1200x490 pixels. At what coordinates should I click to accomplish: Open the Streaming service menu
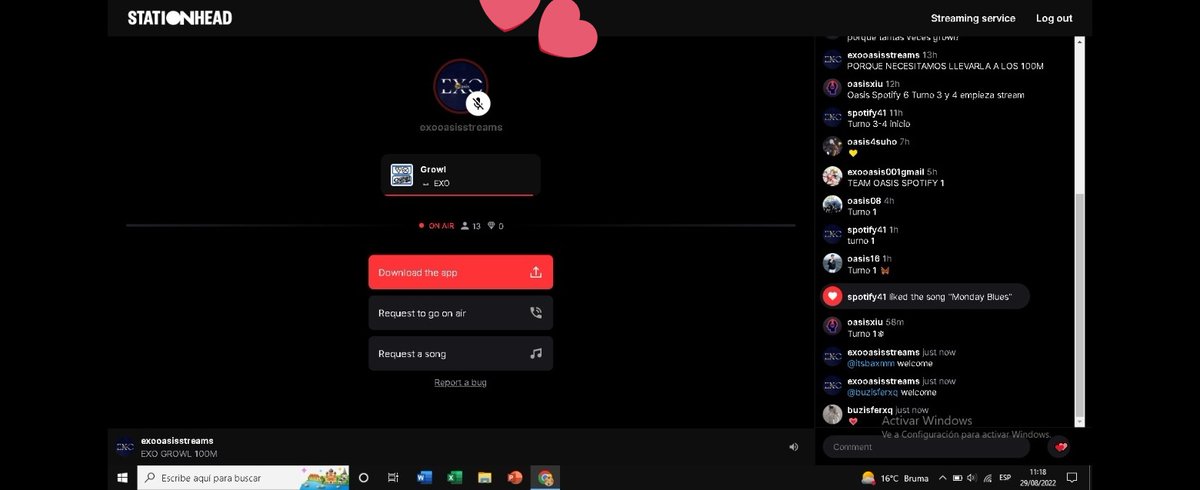point(973,18)
